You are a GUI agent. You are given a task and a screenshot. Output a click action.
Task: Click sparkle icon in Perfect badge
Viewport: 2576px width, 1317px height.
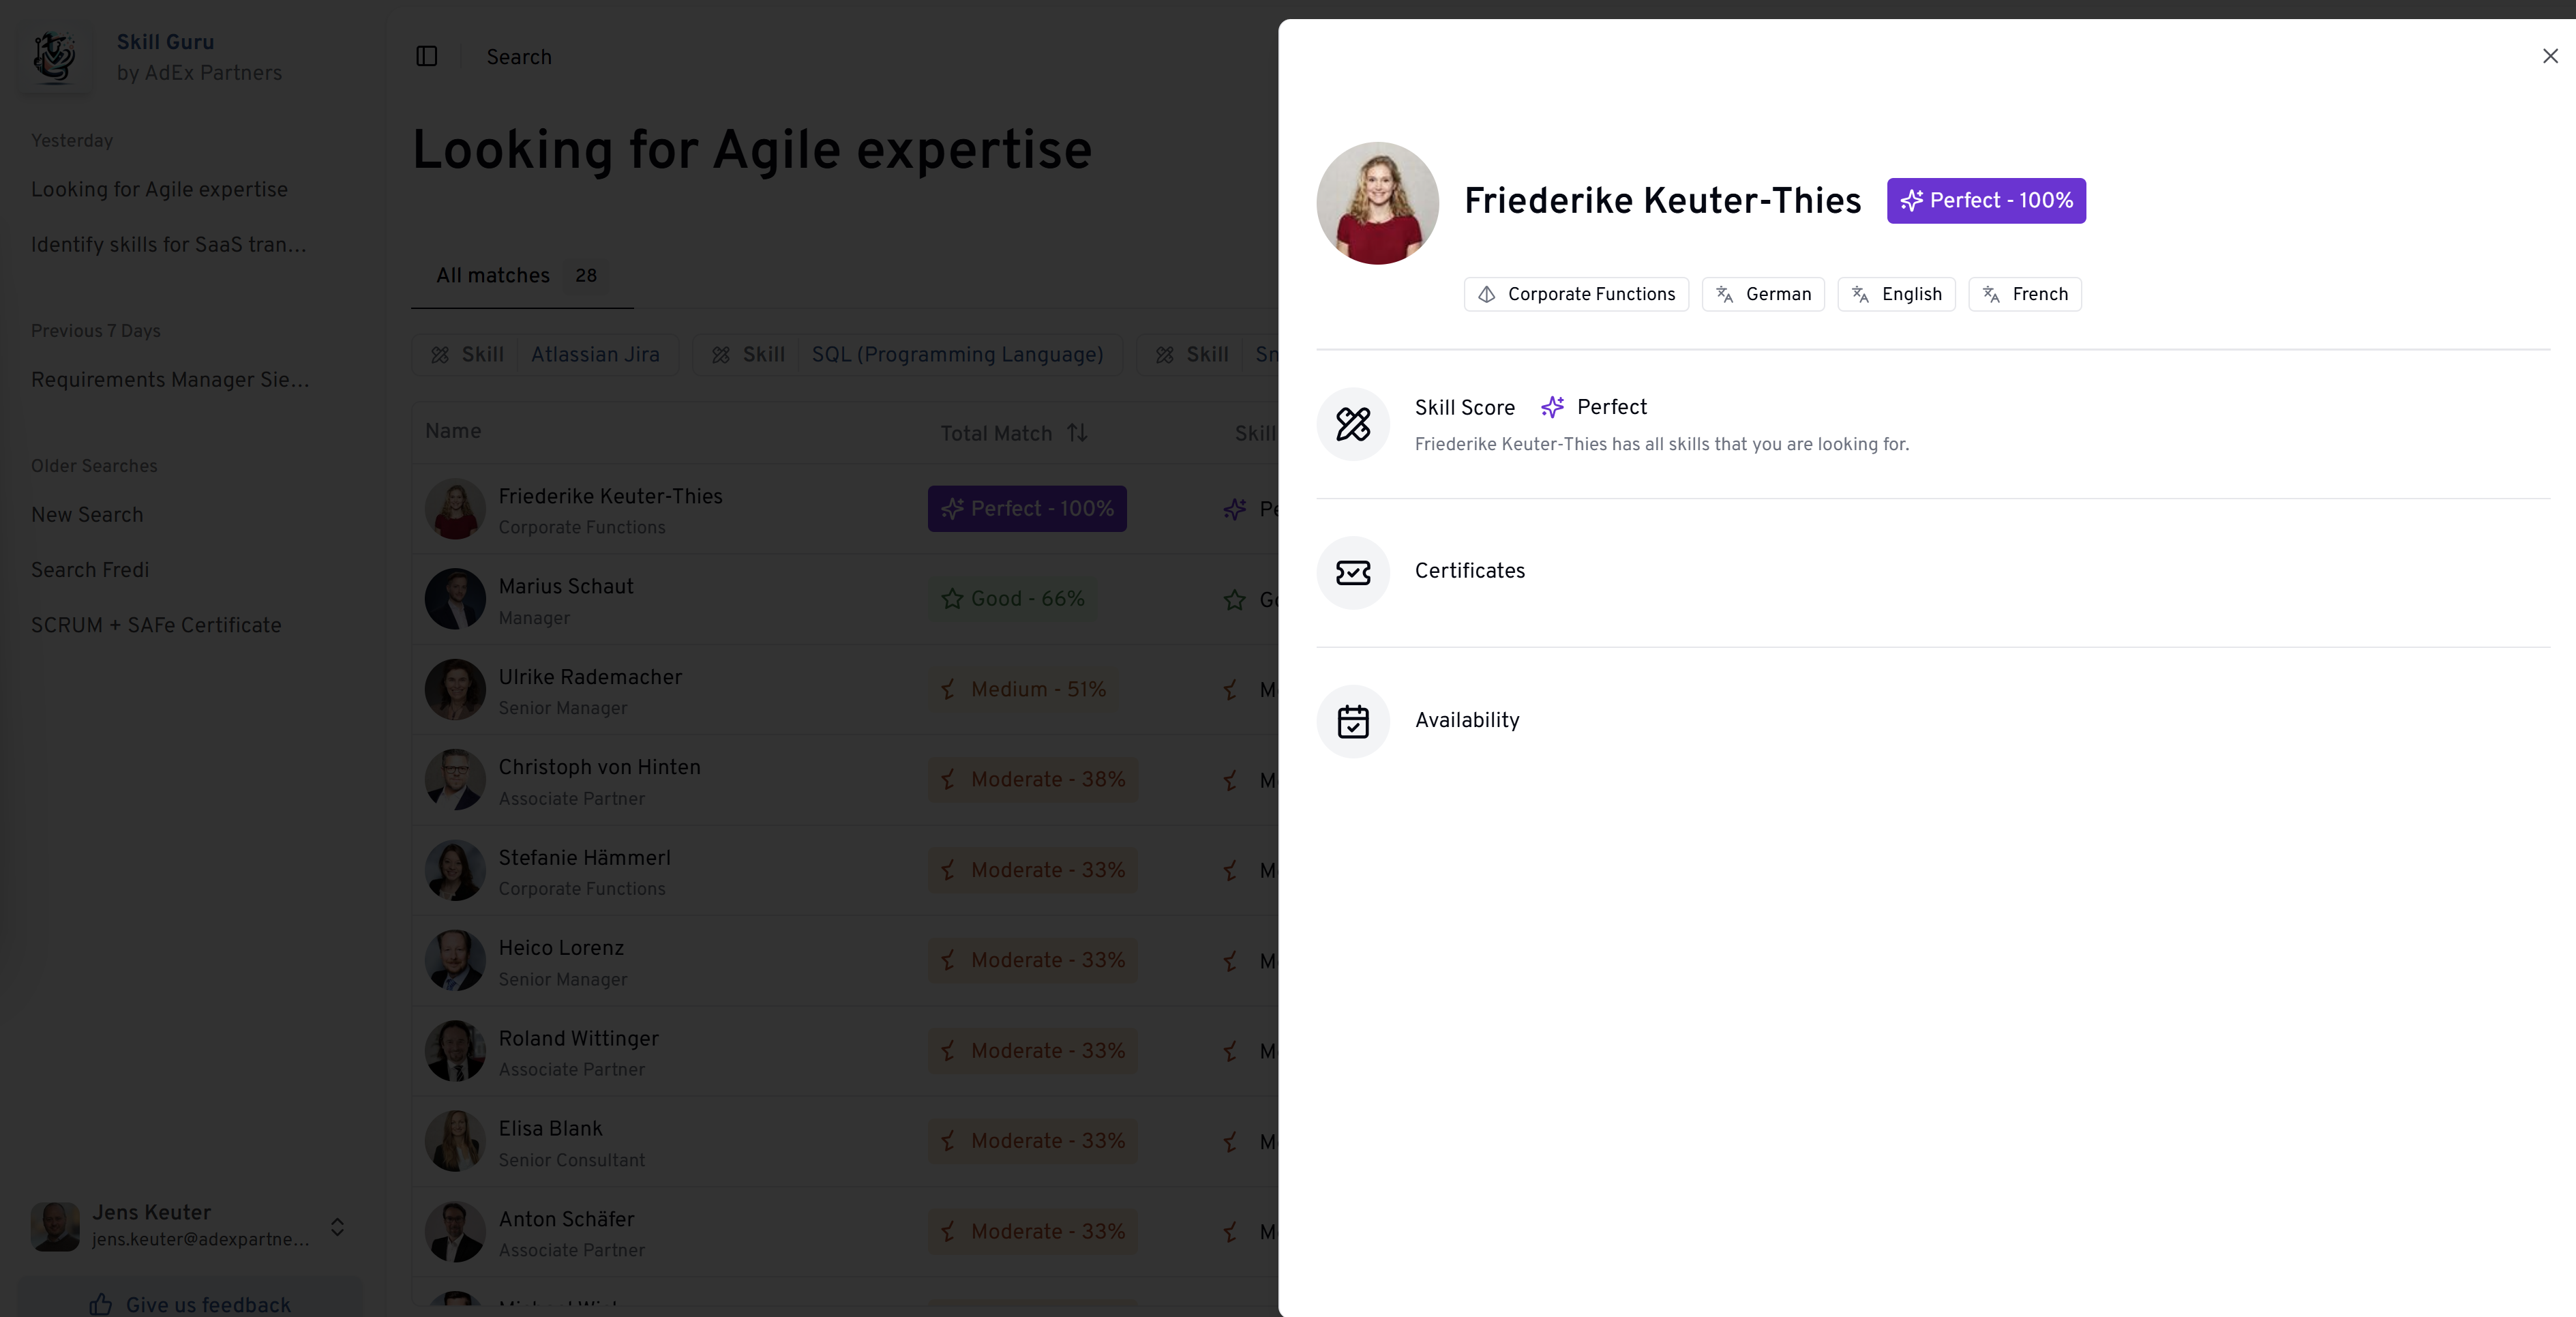pyautogui.click(x=1911, y=201)
